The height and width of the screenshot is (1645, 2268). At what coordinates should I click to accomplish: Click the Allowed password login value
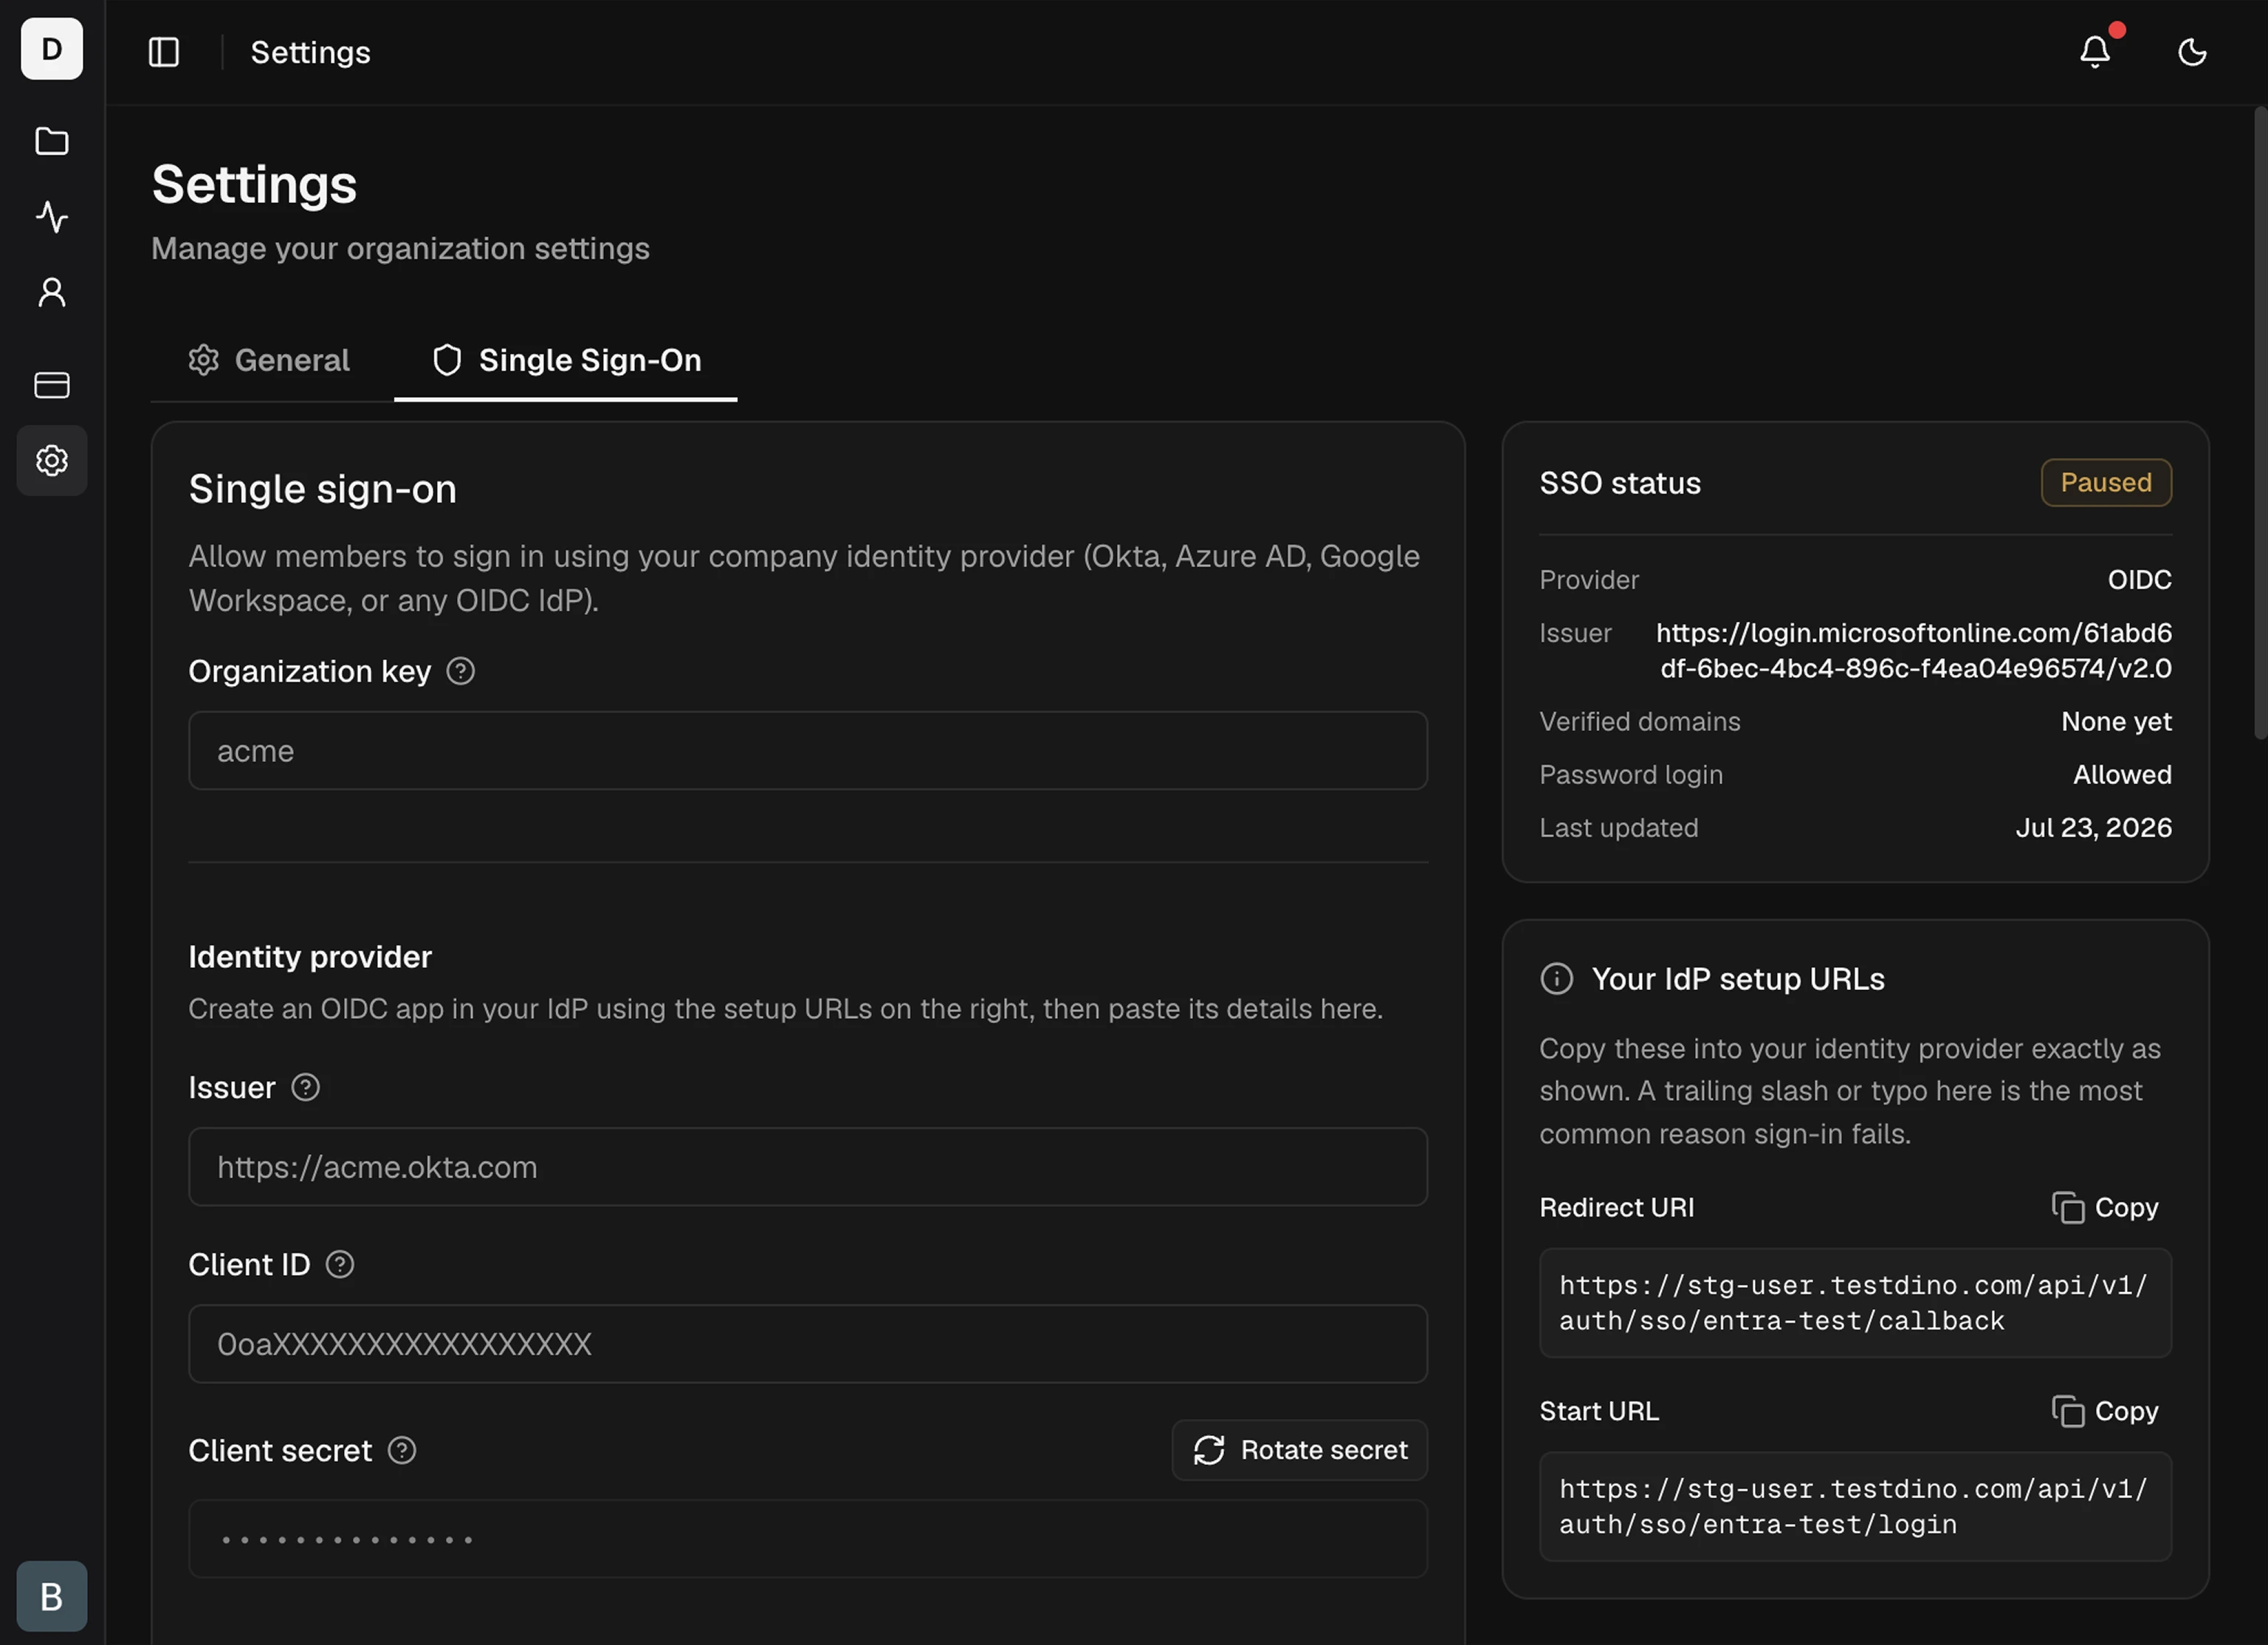click(x=2122, y=774)
